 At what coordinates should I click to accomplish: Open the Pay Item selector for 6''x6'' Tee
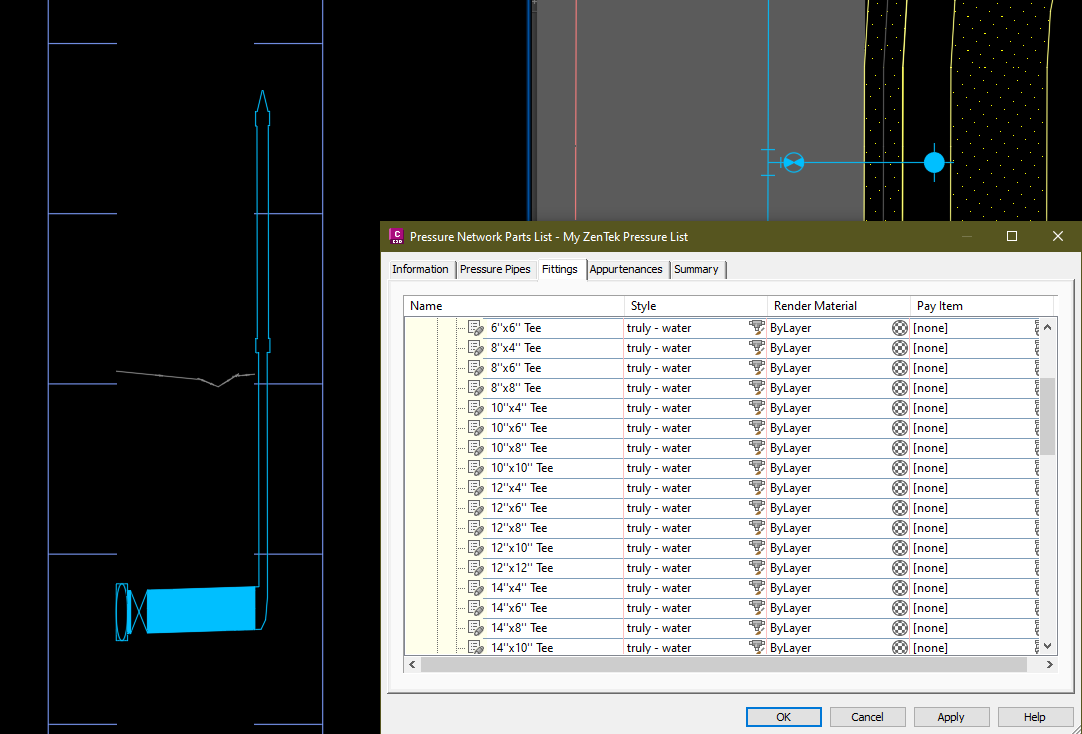click(x=1035, y=327)
